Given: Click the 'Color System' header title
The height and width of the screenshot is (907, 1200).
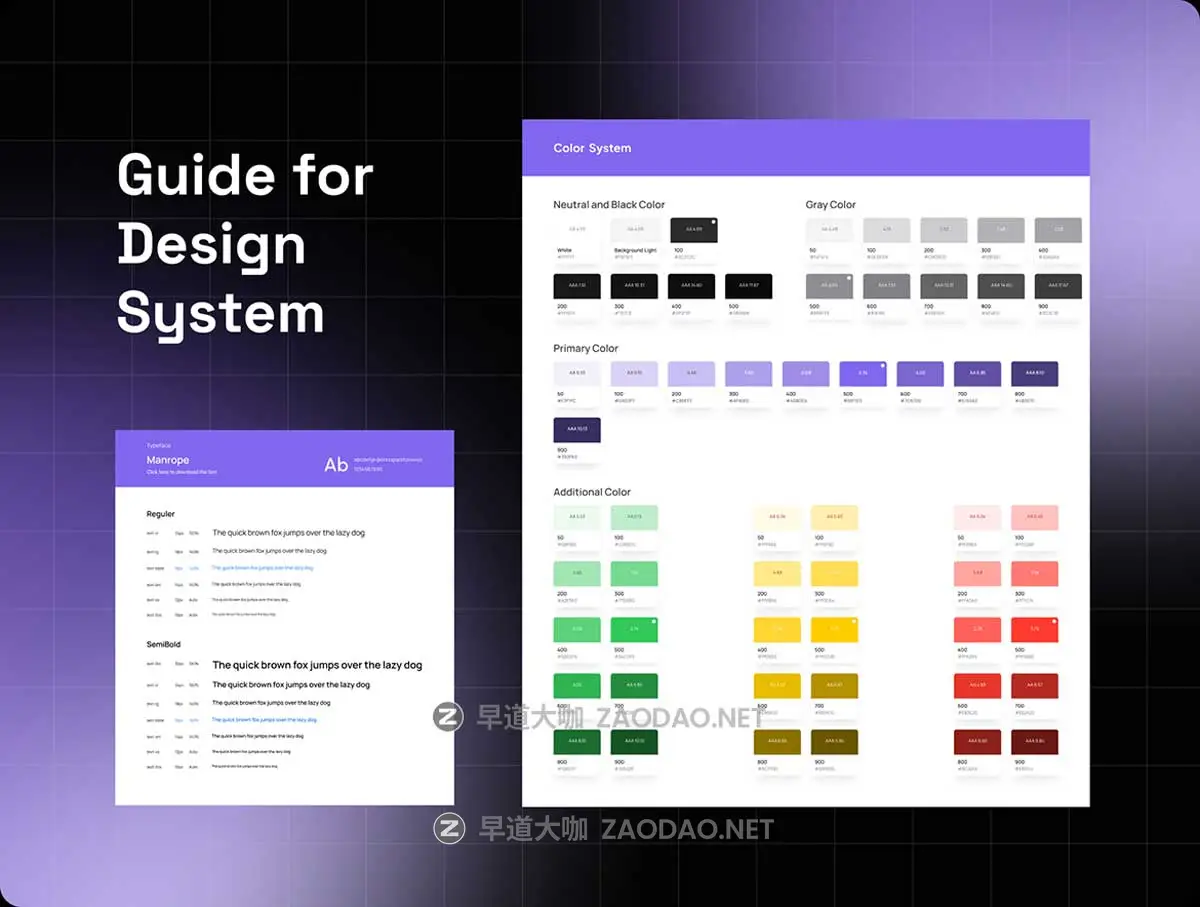Looking at the screenshot, I should (x=592, y=148).
